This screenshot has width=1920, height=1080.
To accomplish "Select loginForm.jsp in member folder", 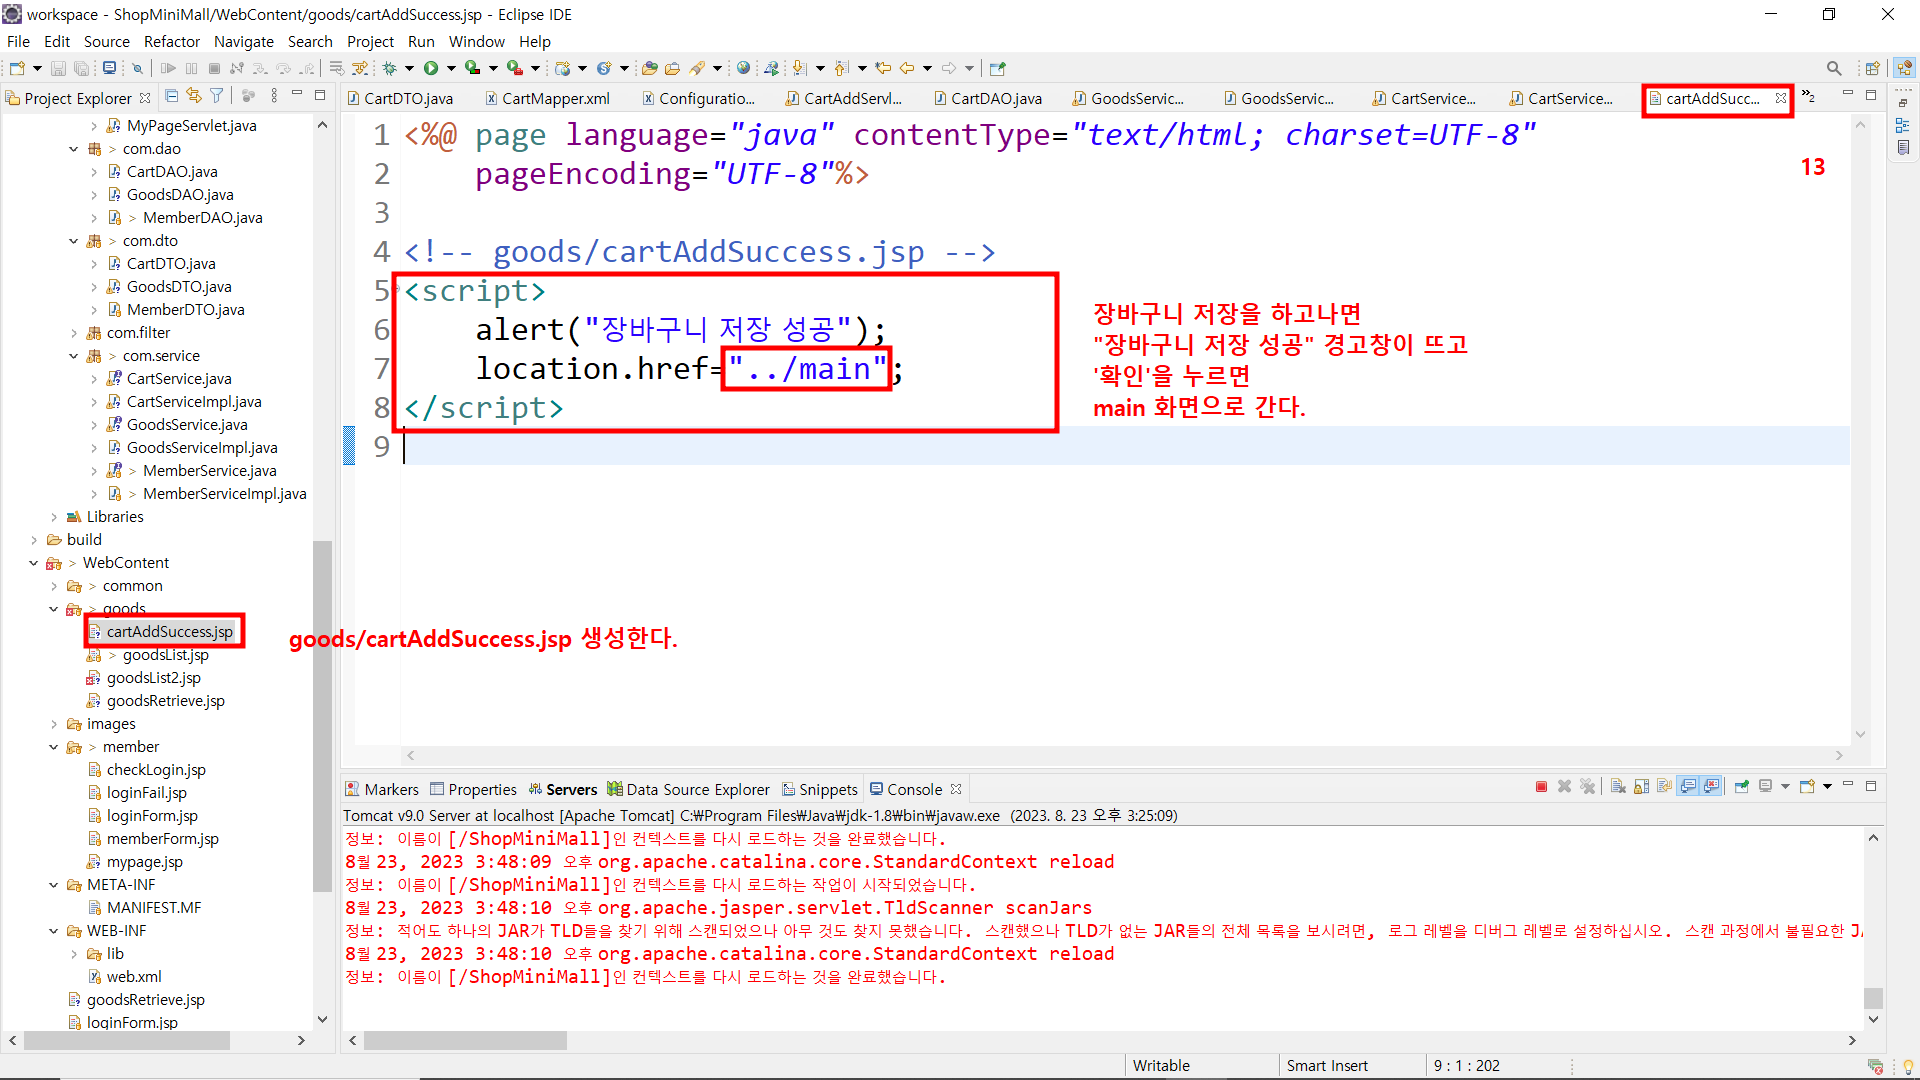I will pyautogui.click(x=152, y=816).
